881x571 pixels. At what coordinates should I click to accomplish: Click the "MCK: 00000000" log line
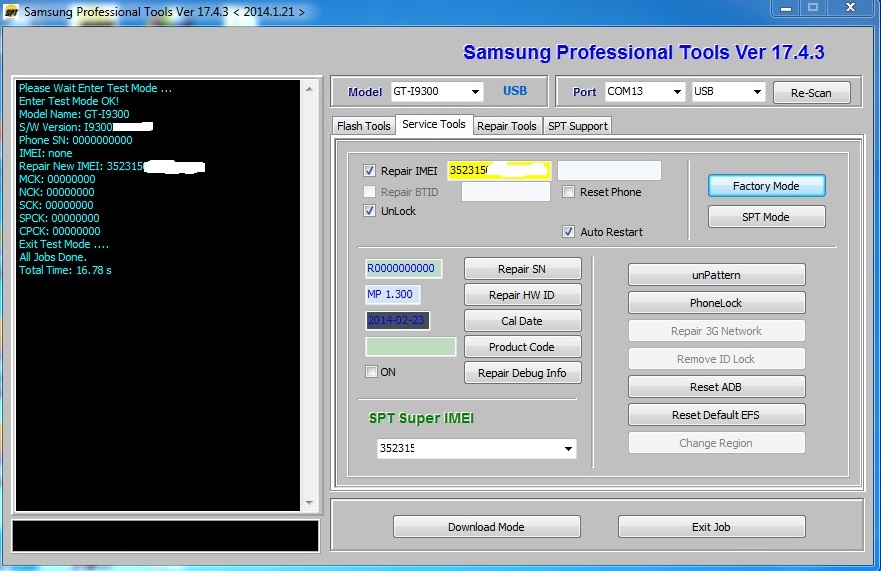coord(57,179)
